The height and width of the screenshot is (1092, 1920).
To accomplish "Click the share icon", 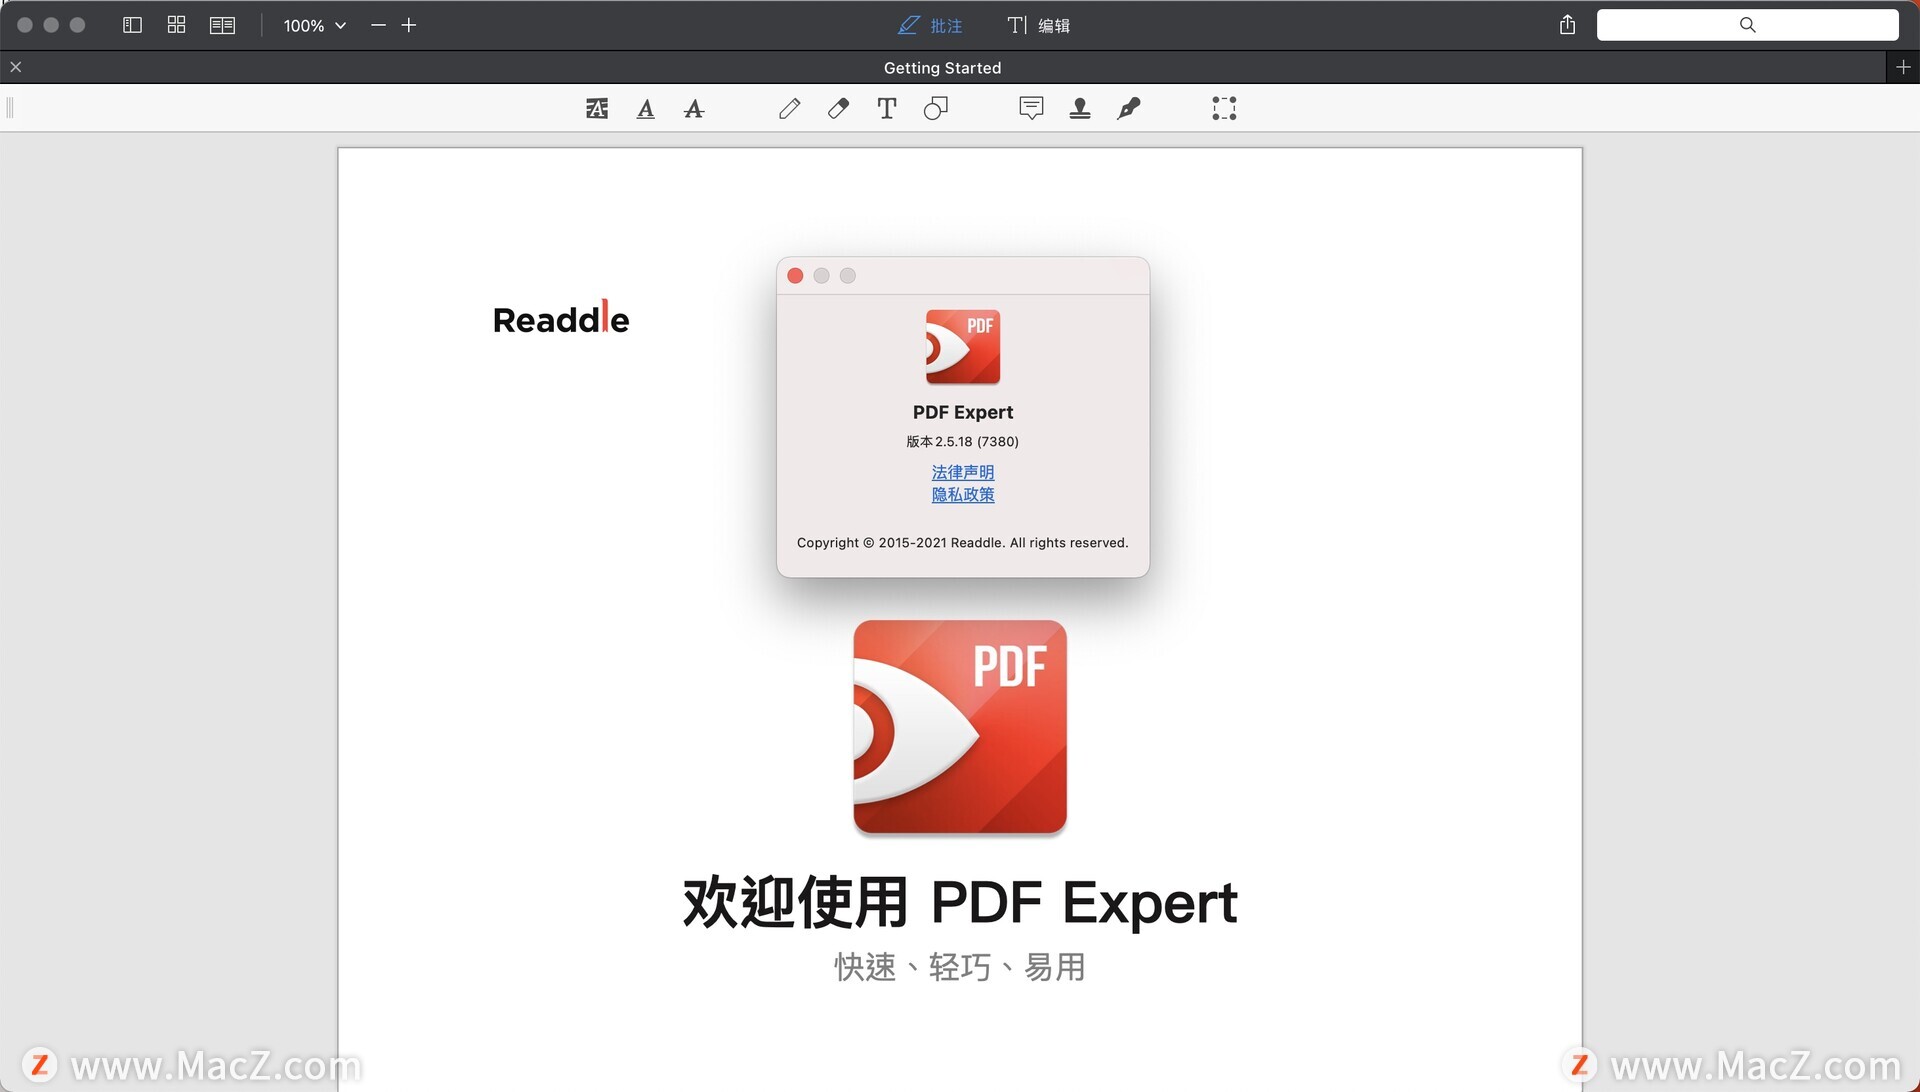I will (1567, 25).
